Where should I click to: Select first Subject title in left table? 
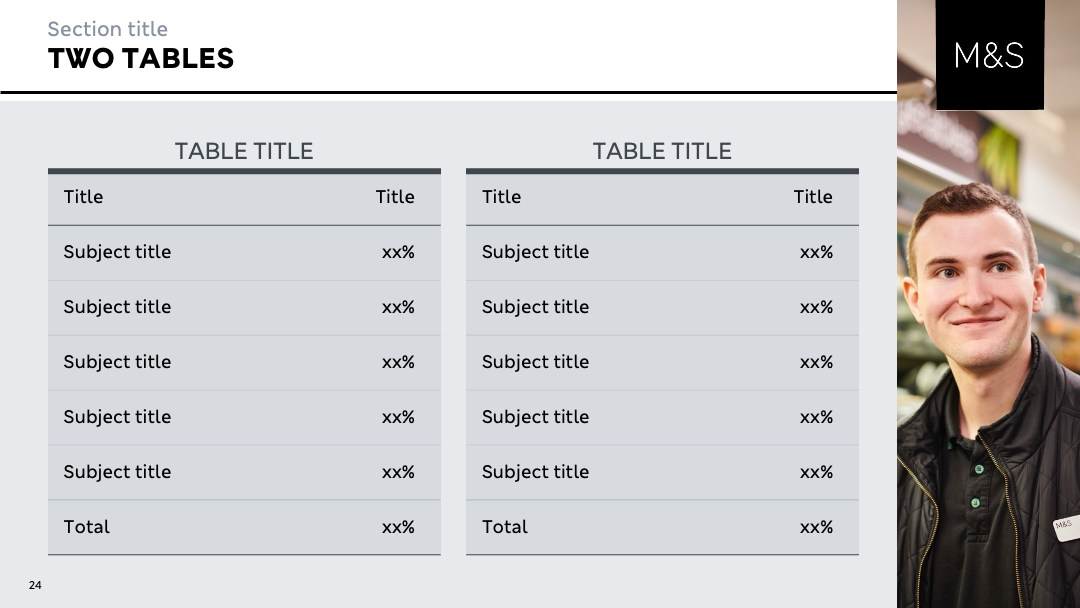117,252
